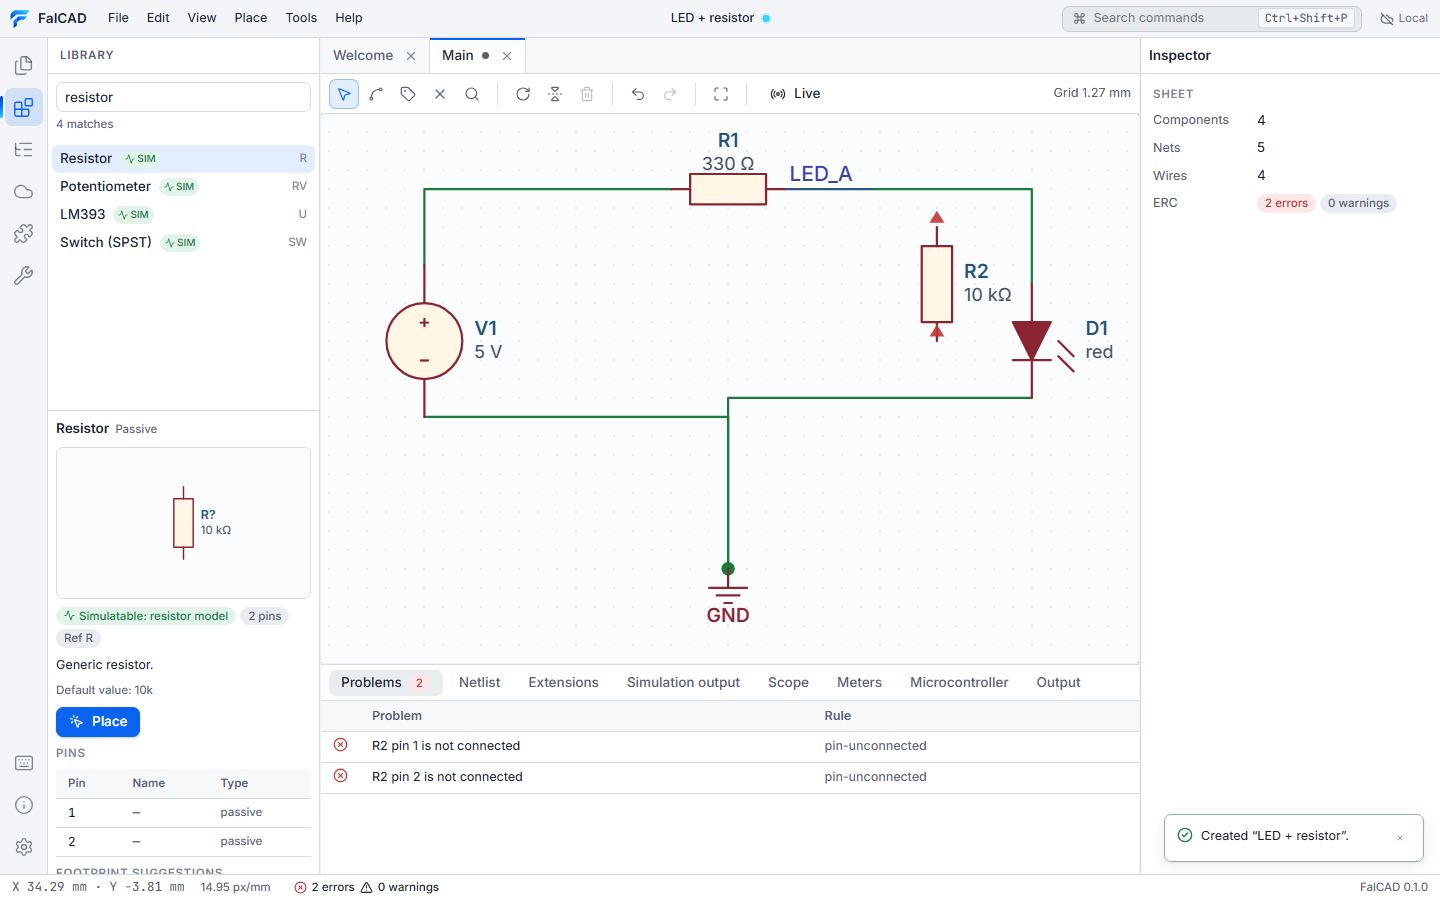1440x900 pixels.
Task: Toggle the Local storage indicator
Action: tap(1404, 18)
